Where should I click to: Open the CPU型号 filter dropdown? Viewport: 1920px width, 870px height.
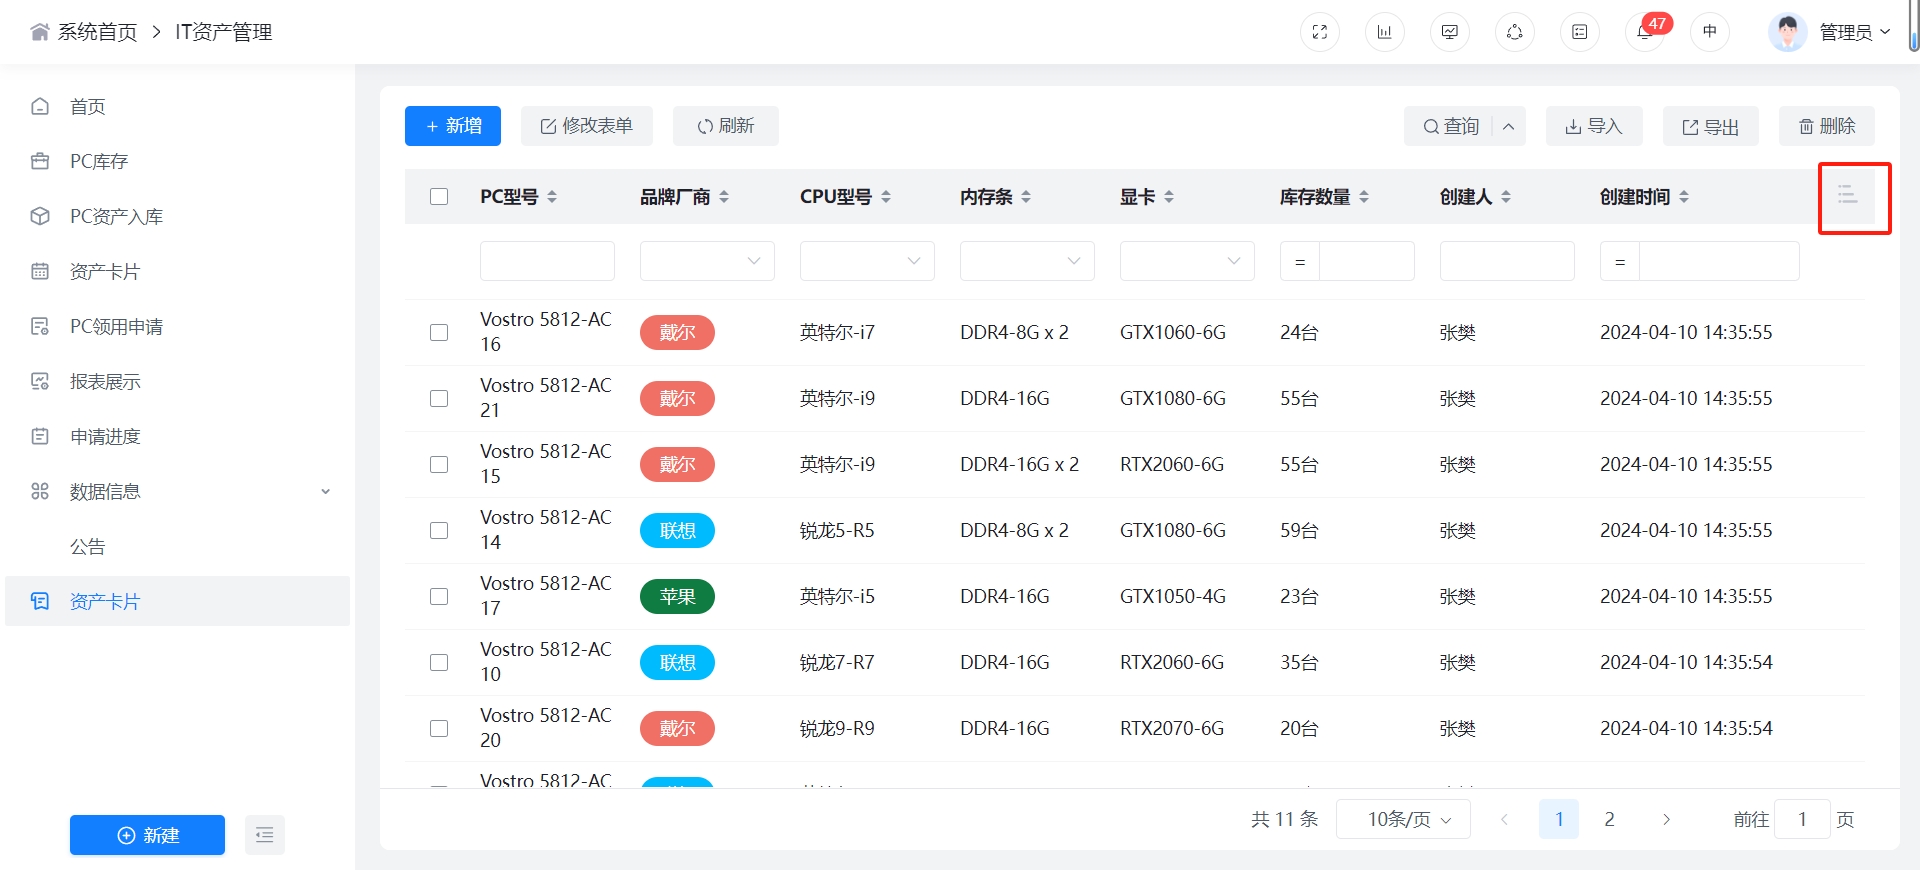point(867,261)
